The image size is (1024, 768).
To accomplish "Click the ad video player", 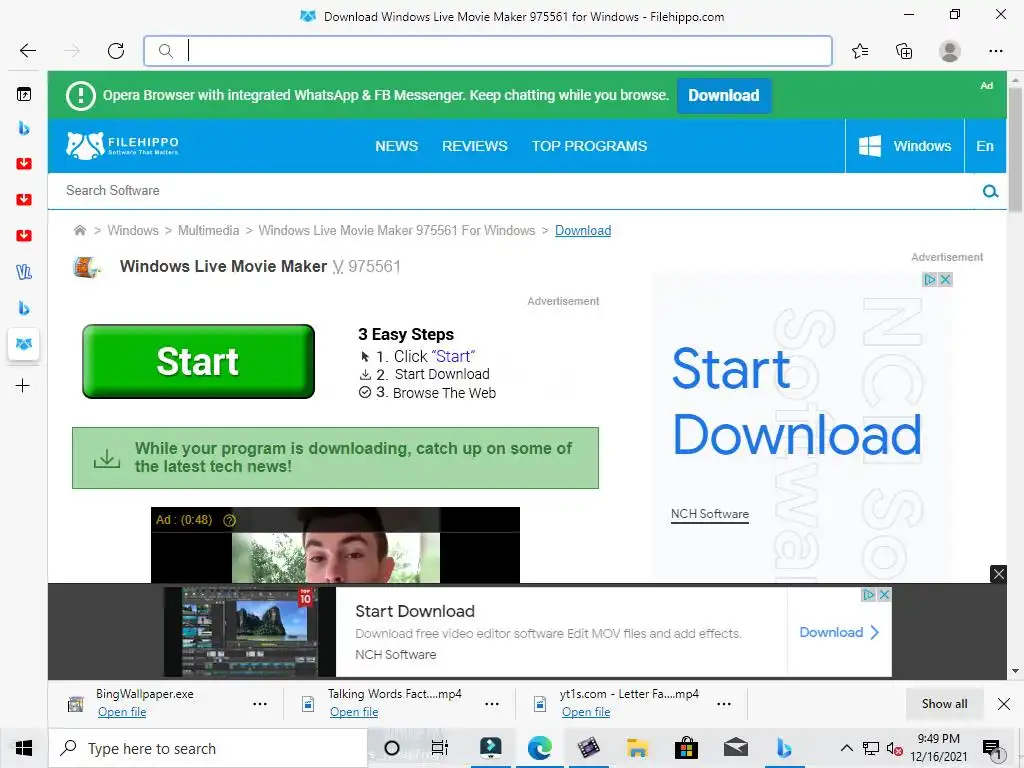I will [335, 545].
